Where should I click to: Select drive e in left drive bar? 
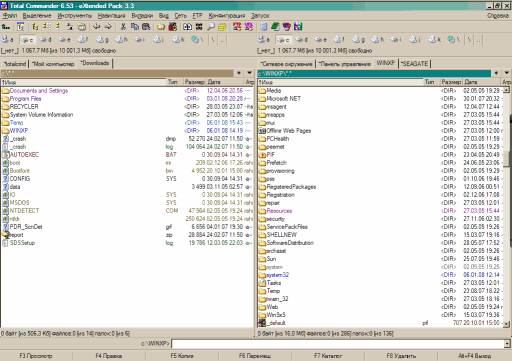coord(65,40)
